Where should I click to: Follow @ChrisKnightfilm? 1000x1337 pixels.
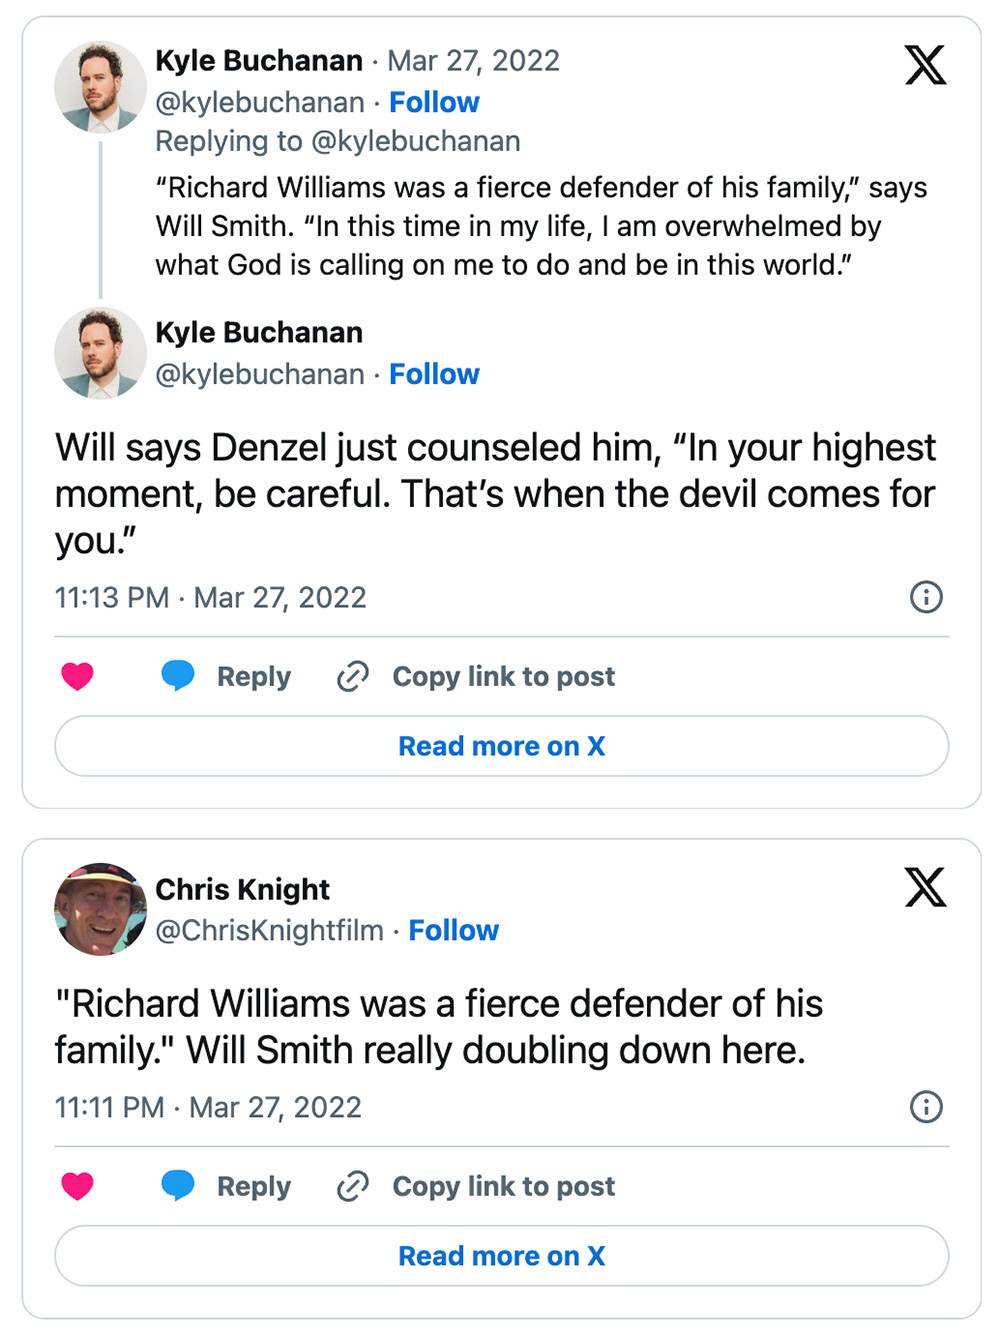tap(453, 930)
